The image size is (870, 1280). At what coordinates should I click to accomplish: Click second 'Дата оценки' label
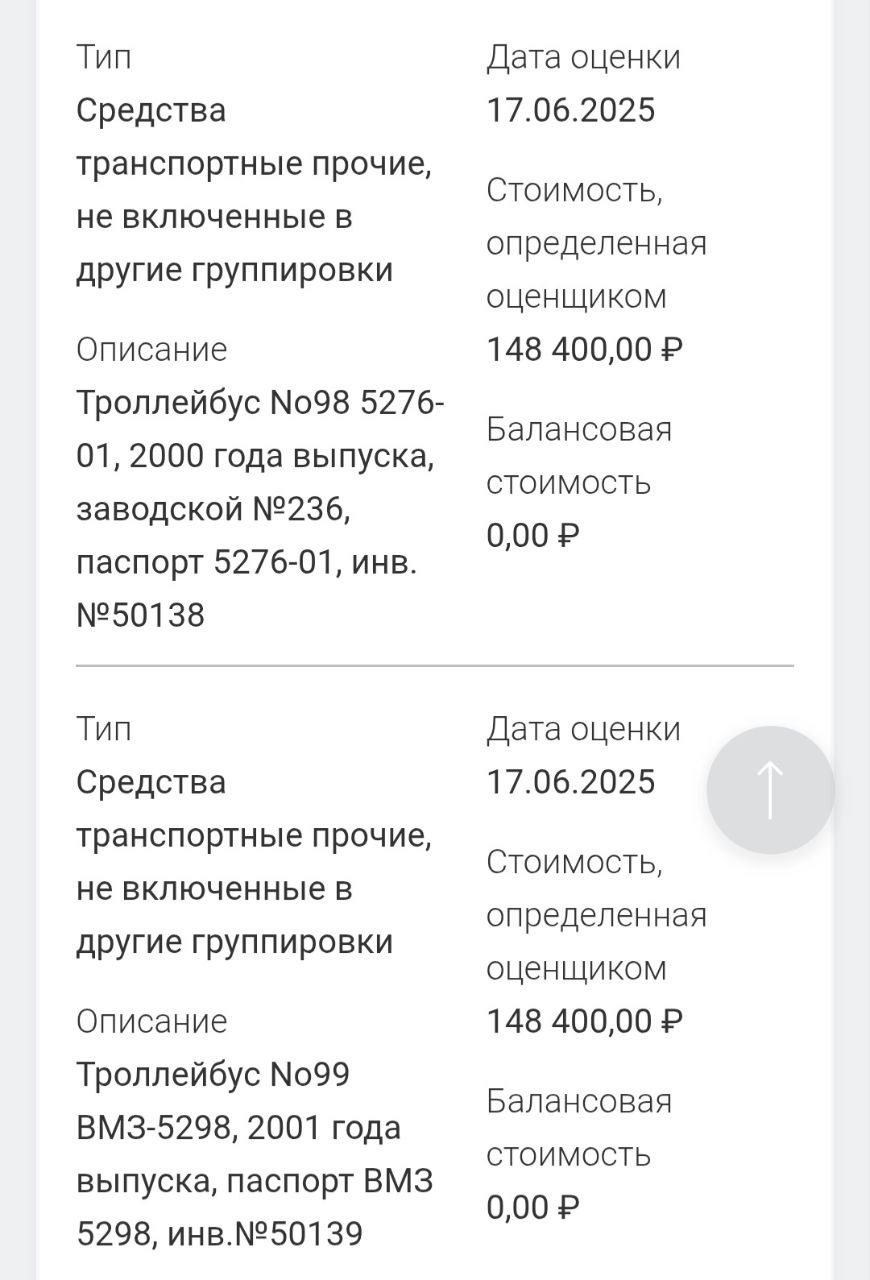(x=583, y=729)
